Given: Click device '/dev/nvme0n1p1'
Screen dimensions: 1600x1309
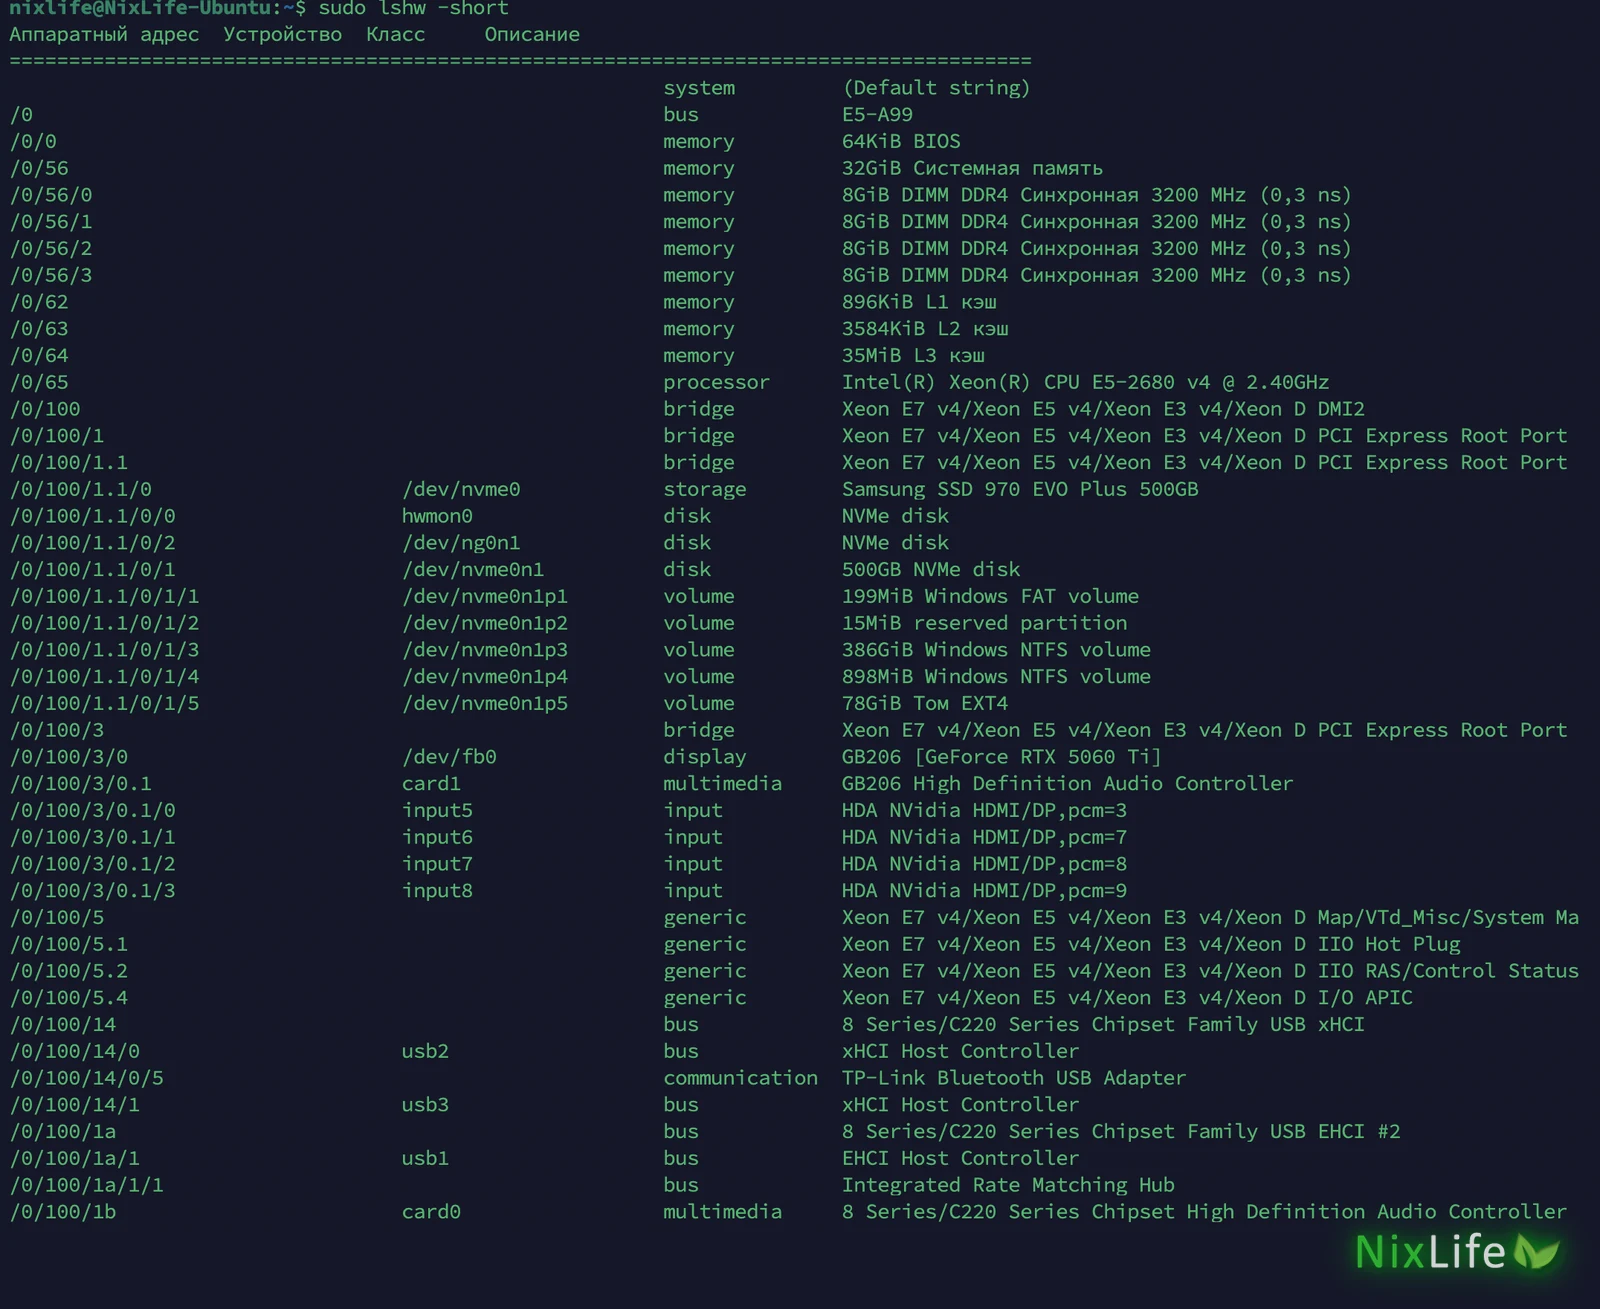Looking at the screenshot, I should [485, 596].
